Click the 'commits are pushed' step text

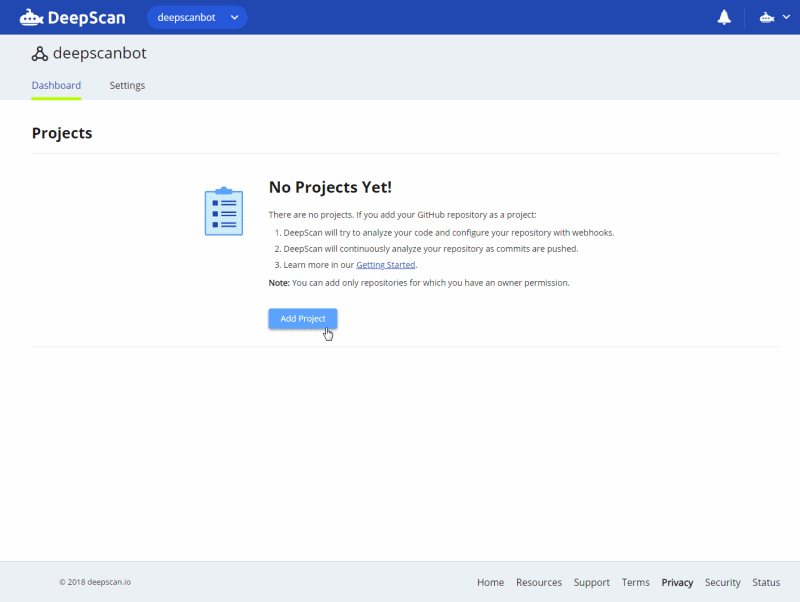tap(431, 249)
